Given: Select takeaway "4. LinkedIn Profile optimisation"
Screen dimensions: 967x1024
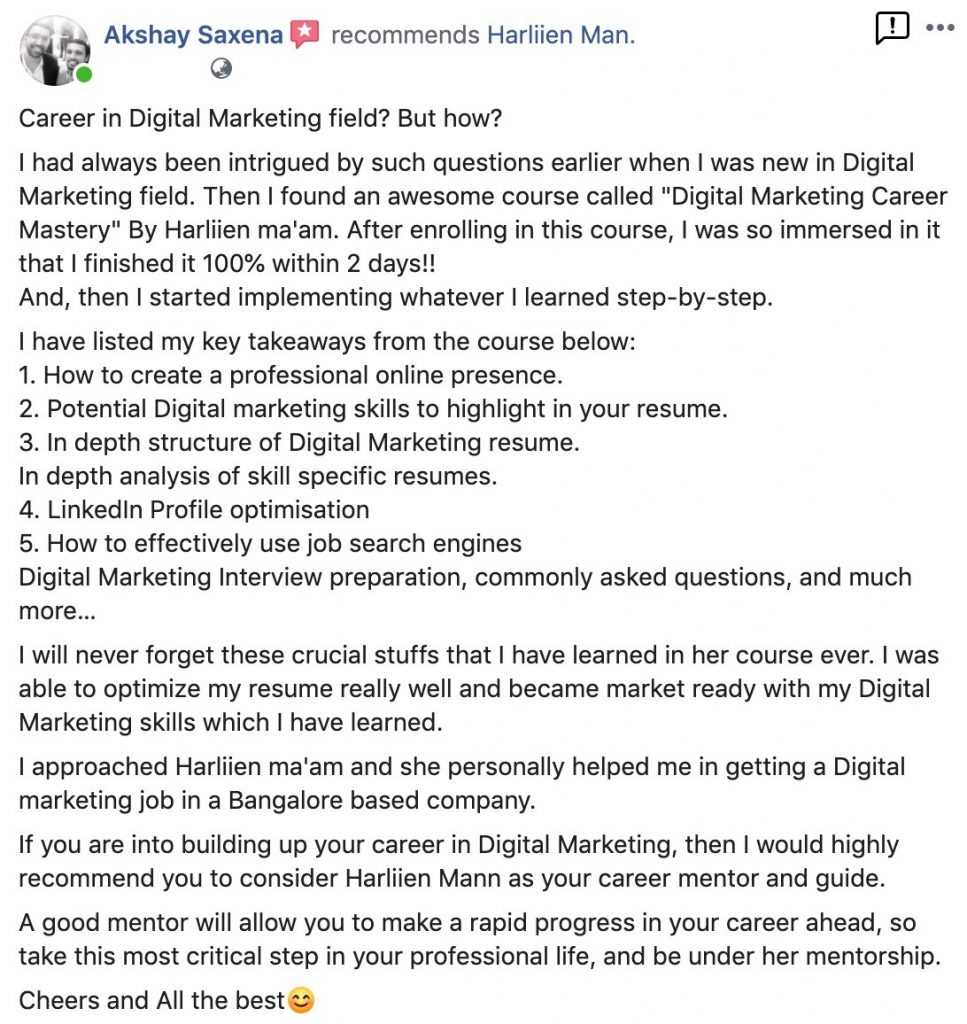Looking at the screenshot, I should coord(194,510).
